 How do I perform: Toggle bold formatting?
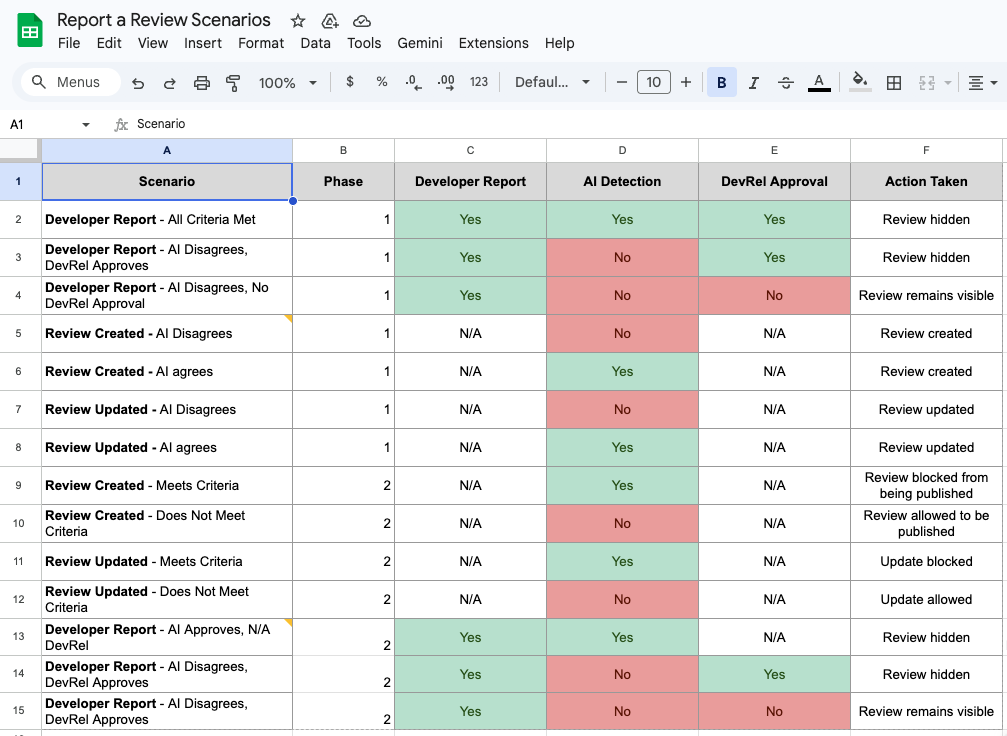coord(722,82)
